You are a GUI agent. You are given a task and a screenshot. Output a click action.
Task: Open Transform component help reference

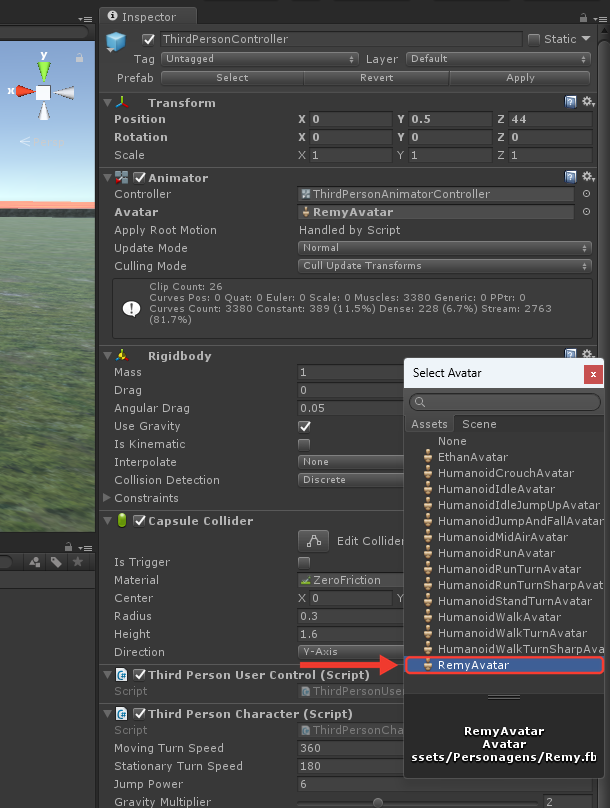pos(570,102)
